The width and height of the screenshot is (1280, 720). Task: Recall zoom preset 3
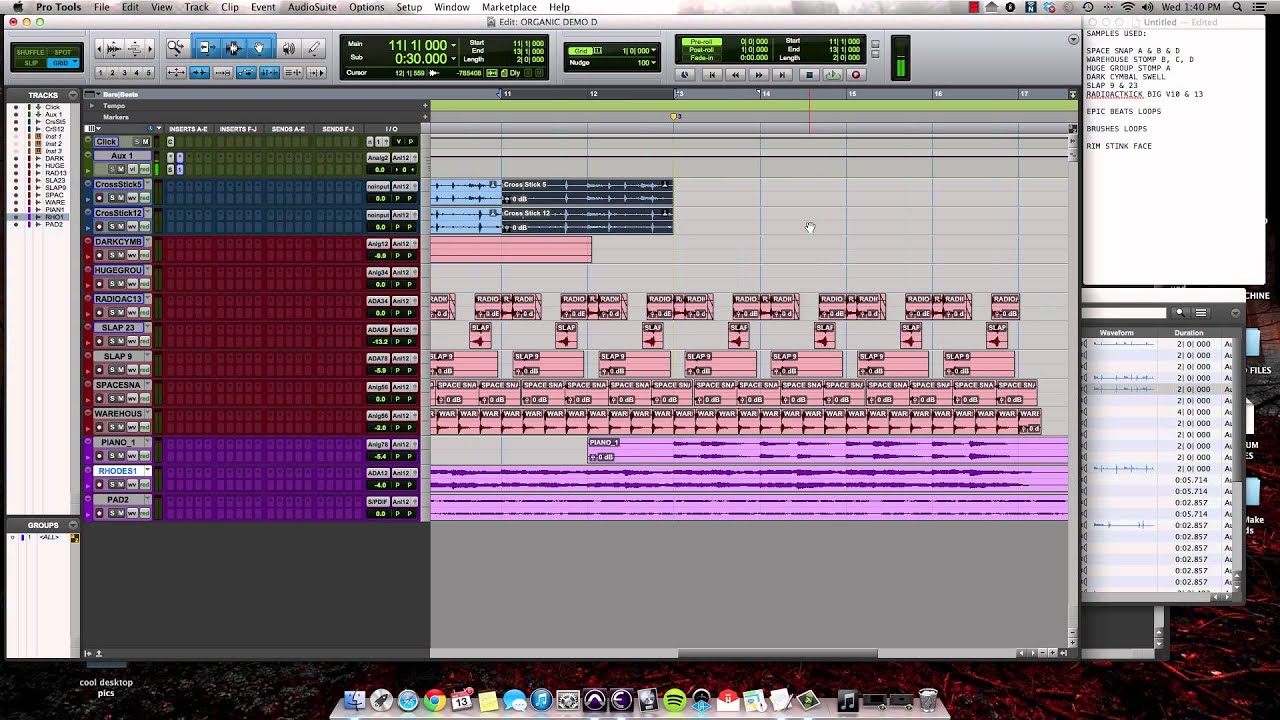click(124, 73)
